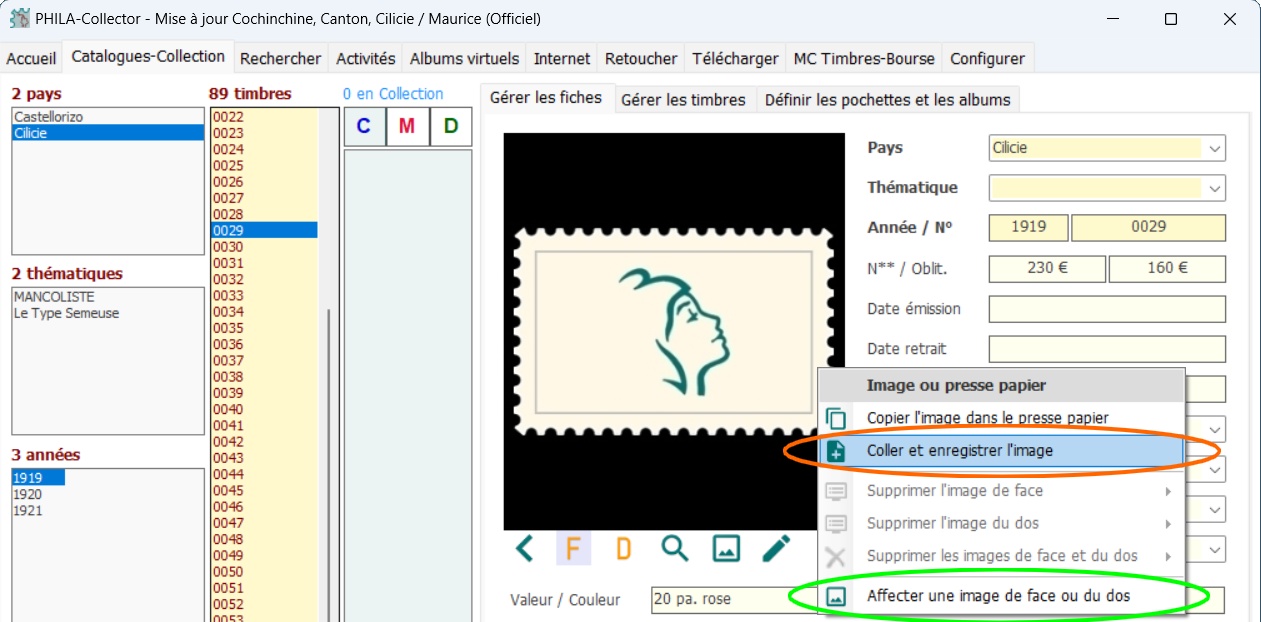This screenshot has height=622, width=1261.
Task: Open the Internet tab
Action: 562,59
